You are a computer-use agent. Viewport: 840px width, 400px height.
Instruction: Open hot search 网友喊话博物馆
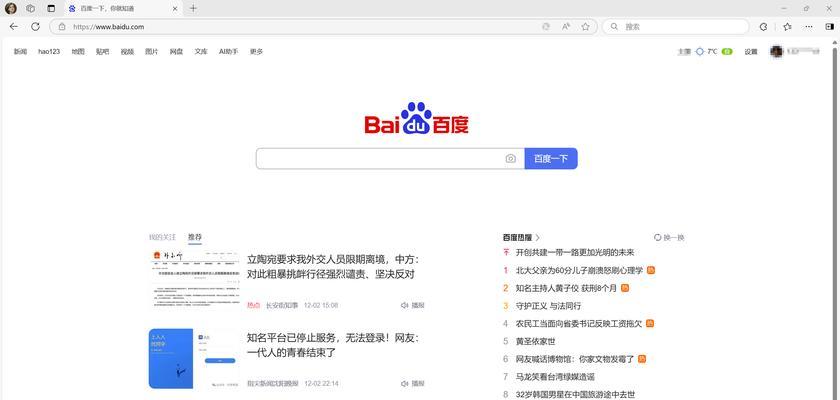pyautogui.click(x=575, y=359)
